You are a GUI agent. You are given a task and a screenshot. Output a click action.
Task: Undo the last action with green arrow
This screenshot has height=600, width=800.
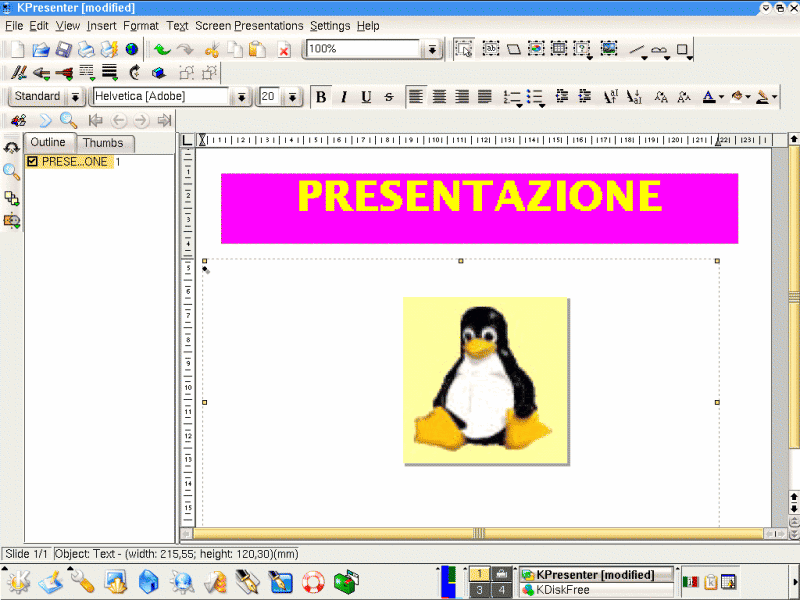pyautogui.click(x=162, y=49)
